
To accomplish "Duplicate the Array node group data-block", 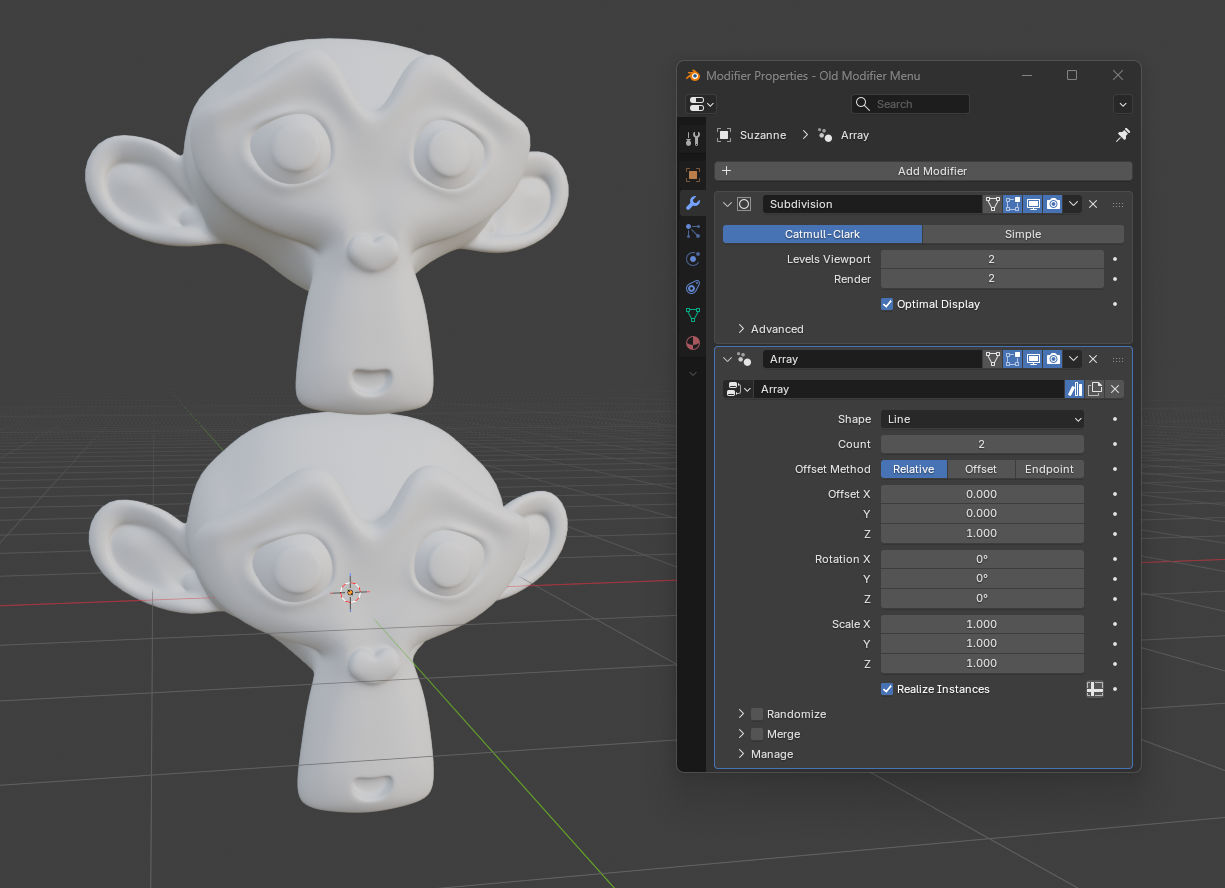I will point(1095,389).
